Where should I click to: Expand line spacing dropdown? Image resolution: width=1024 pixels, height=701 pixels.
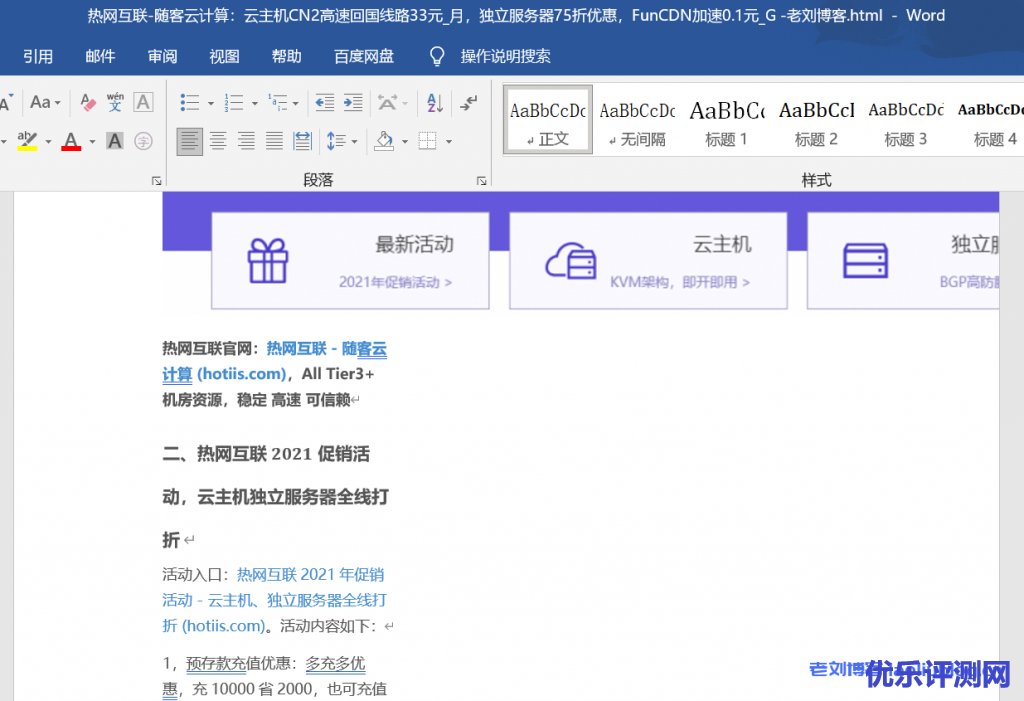(x=354, y=142)
